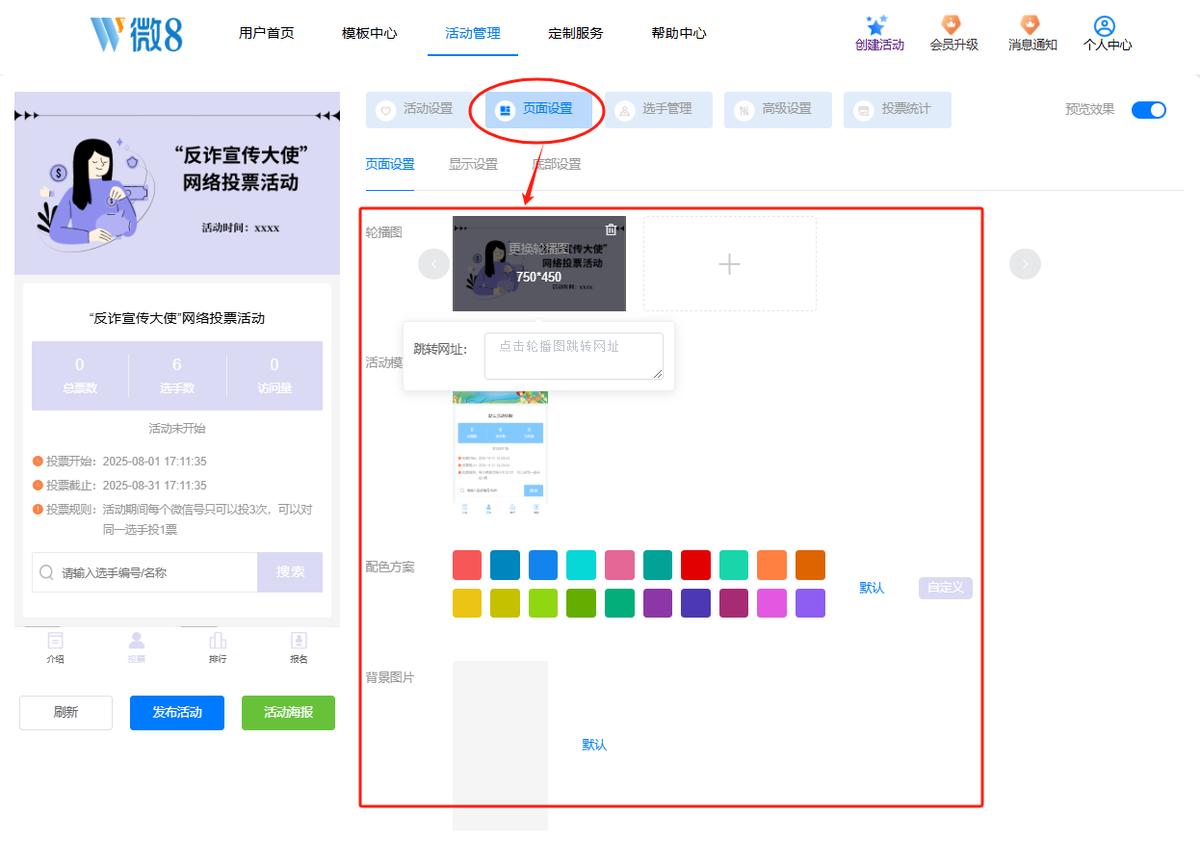Toggle the 预览效果 switch
This screenshot has height=848, width=1200.
pos(1149,110)
